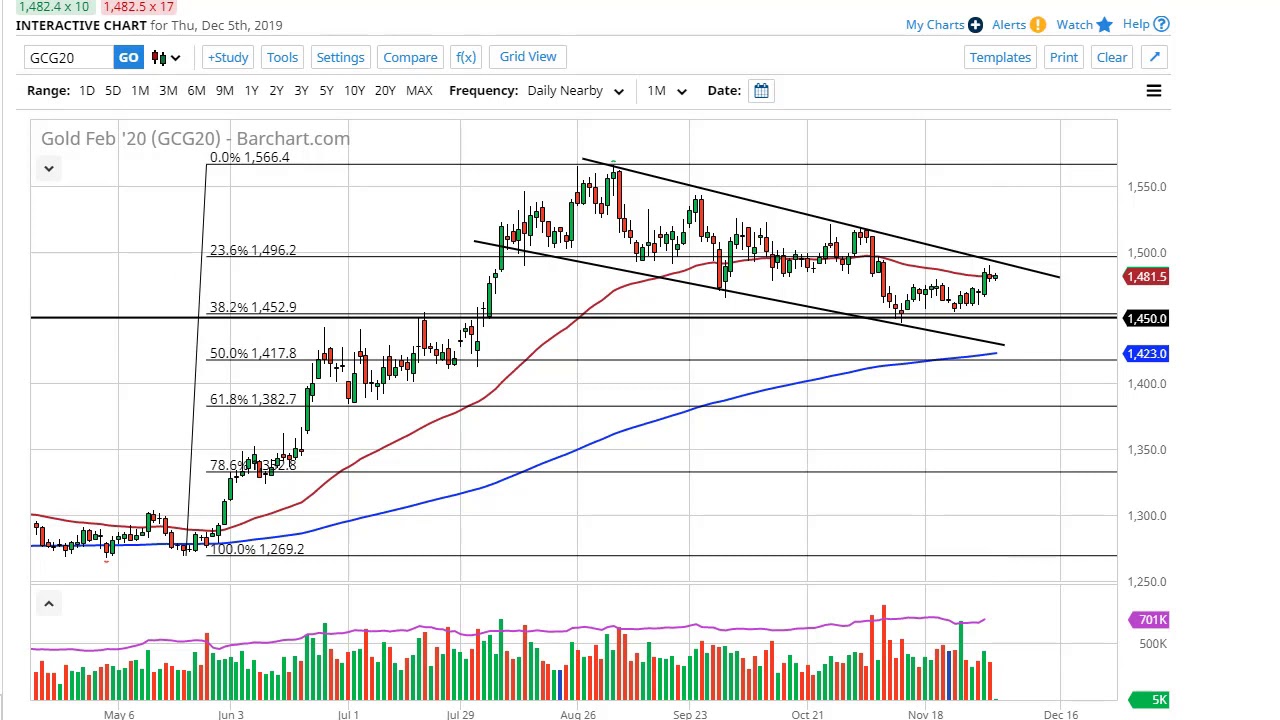This screenshot has width=1280, height=720.
Task: Add a study with the +Study button
Action: tap(228, 57)
